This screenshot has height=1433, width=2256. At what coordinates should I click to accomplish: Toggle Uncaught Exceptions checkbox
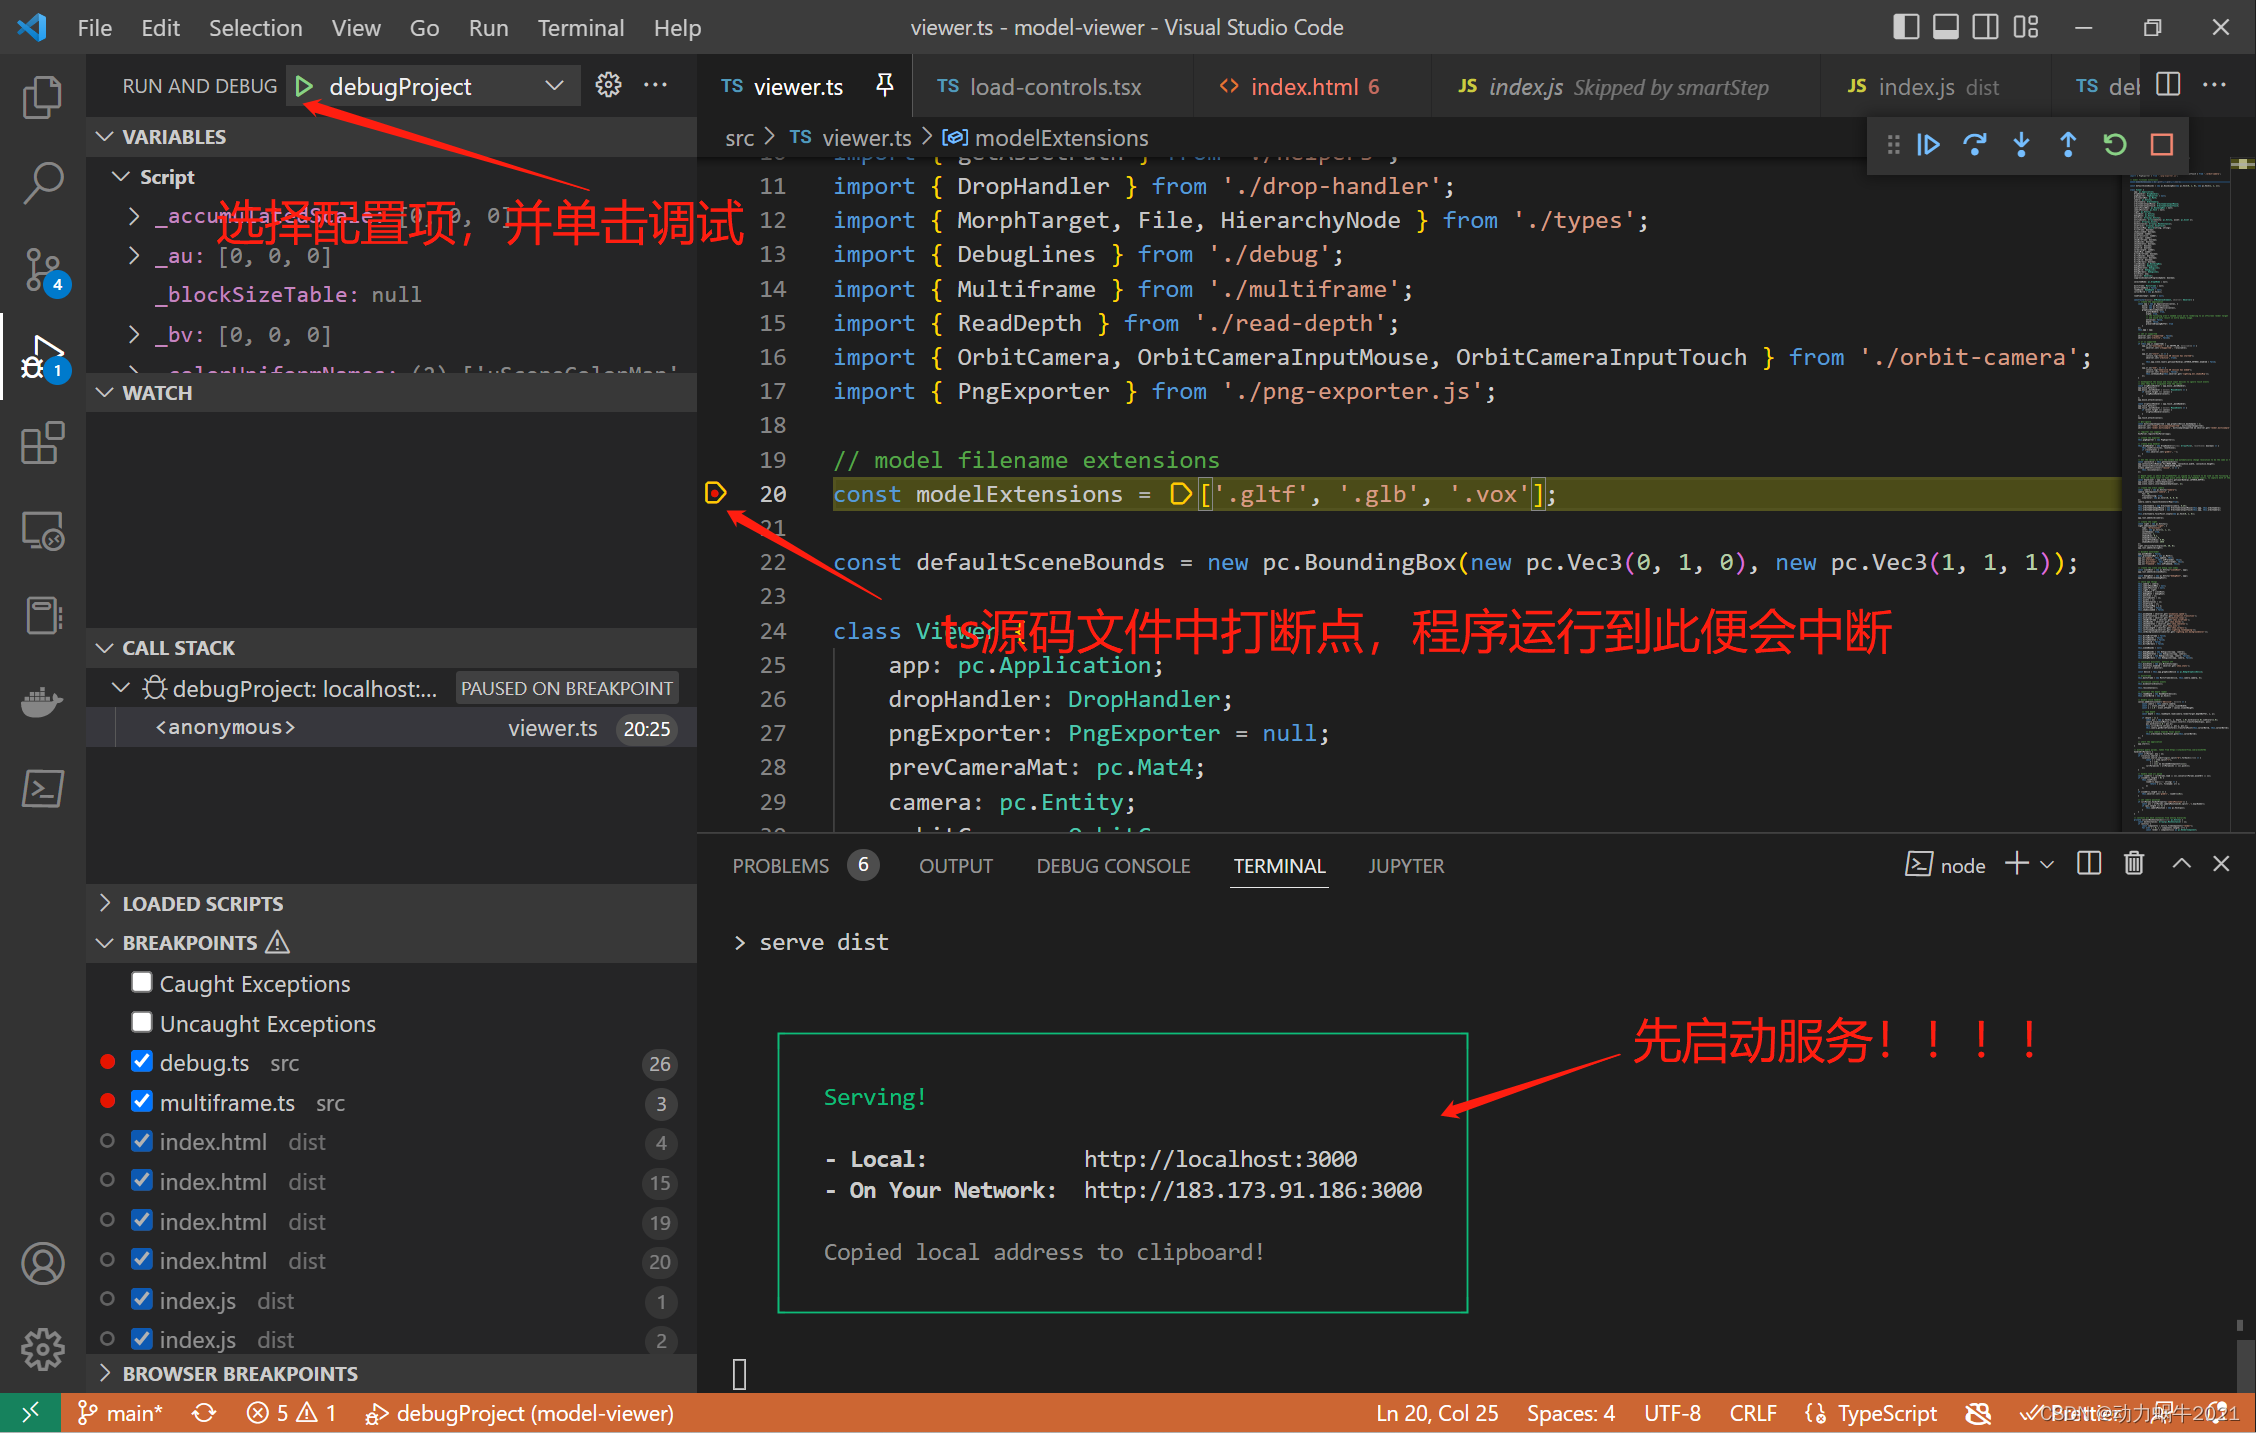pyautogui.click(x=142, y=1023)
